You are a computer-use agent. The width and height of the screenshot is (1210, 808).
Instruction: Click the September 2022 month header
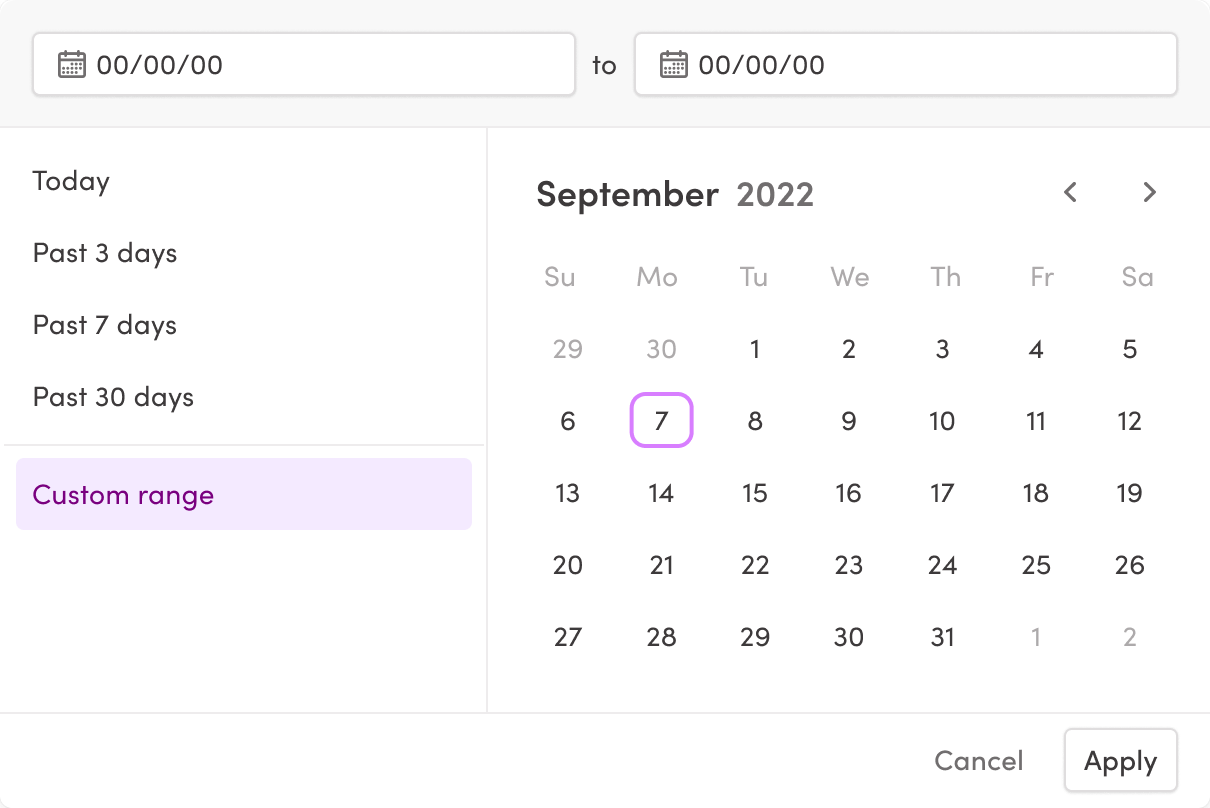click(x=674, y=194)
